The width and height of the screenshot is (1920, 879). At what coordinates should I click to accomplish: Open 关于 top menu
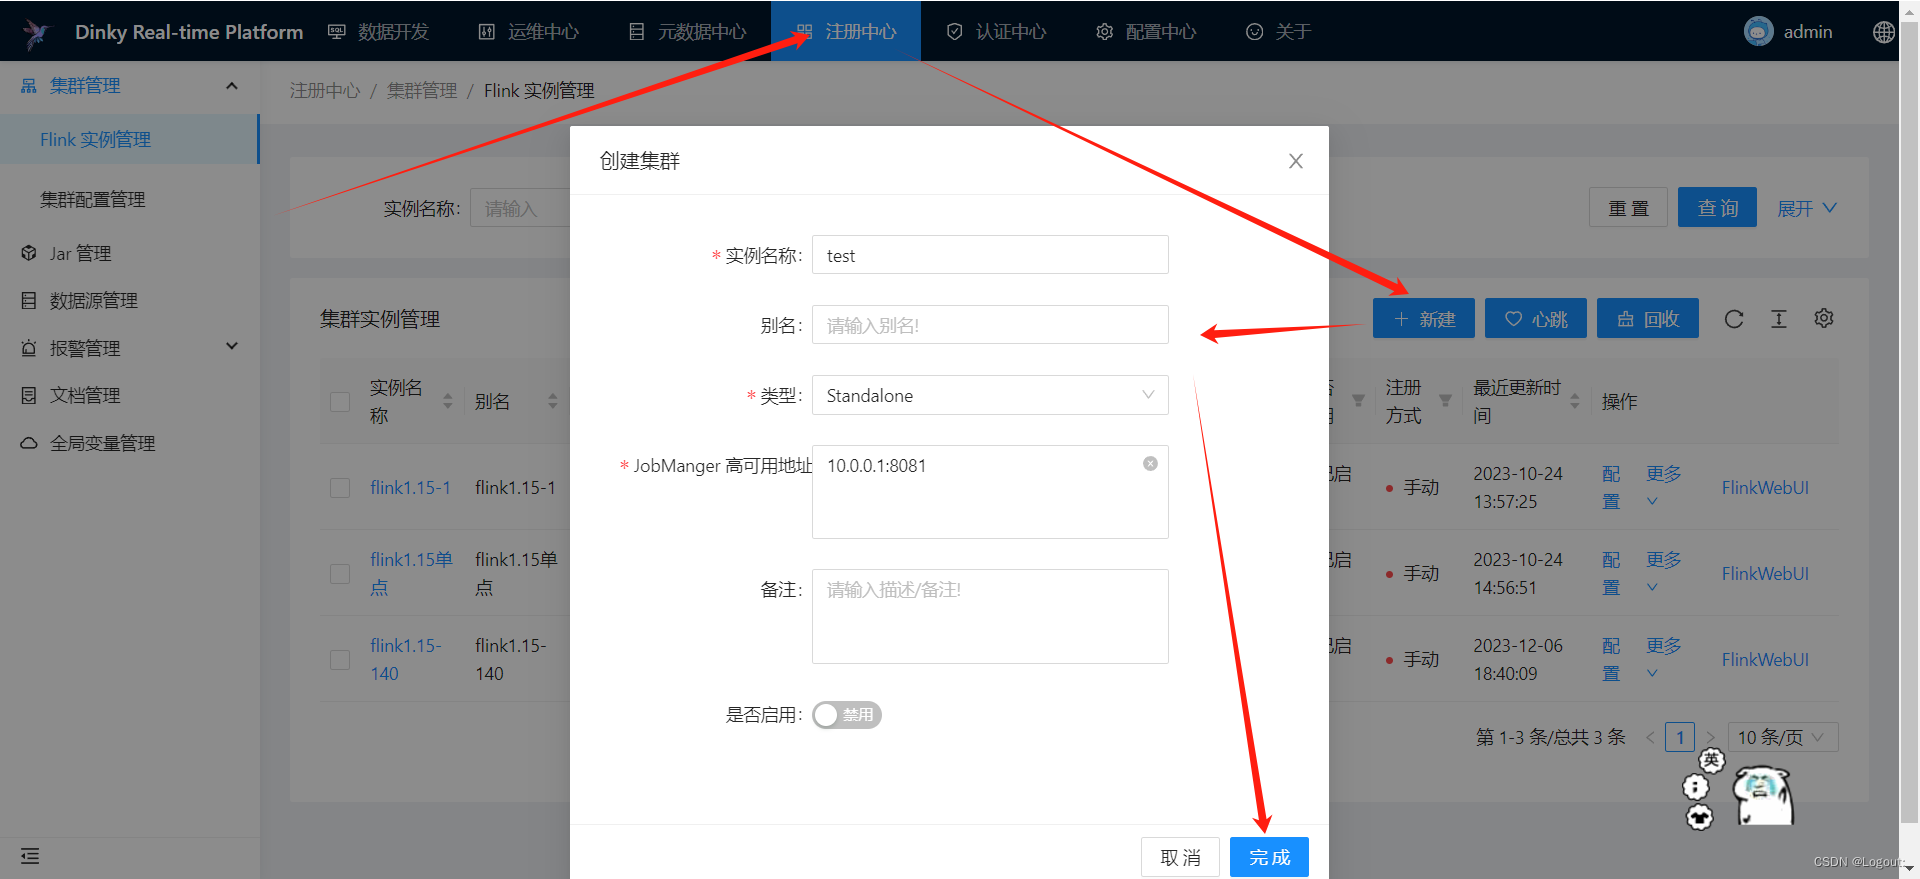pos(1279,32)
